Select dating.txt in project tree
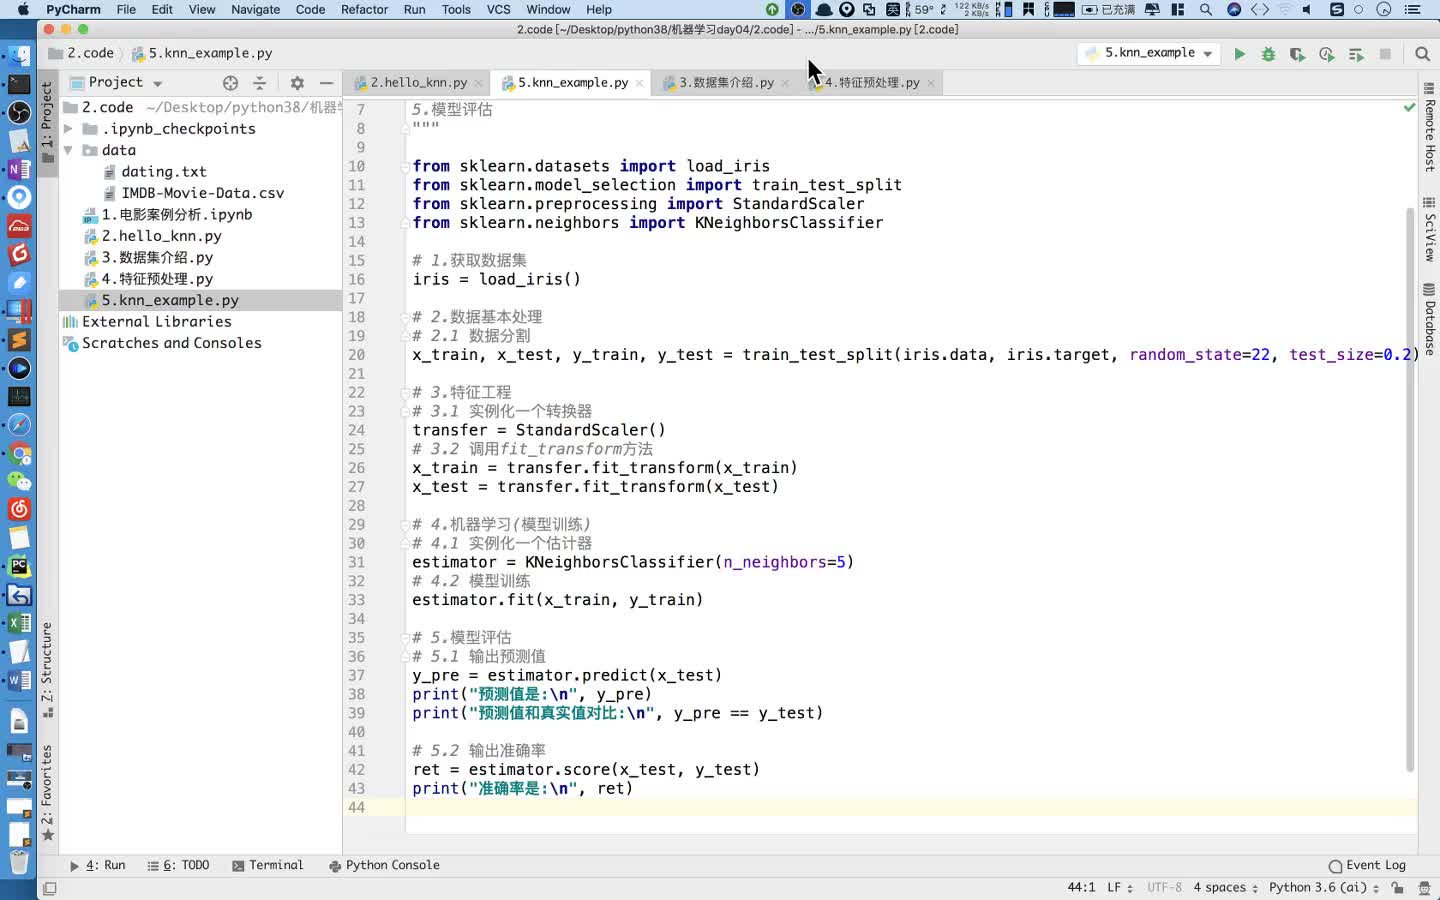1440x900 pixels. coord(164,172)
